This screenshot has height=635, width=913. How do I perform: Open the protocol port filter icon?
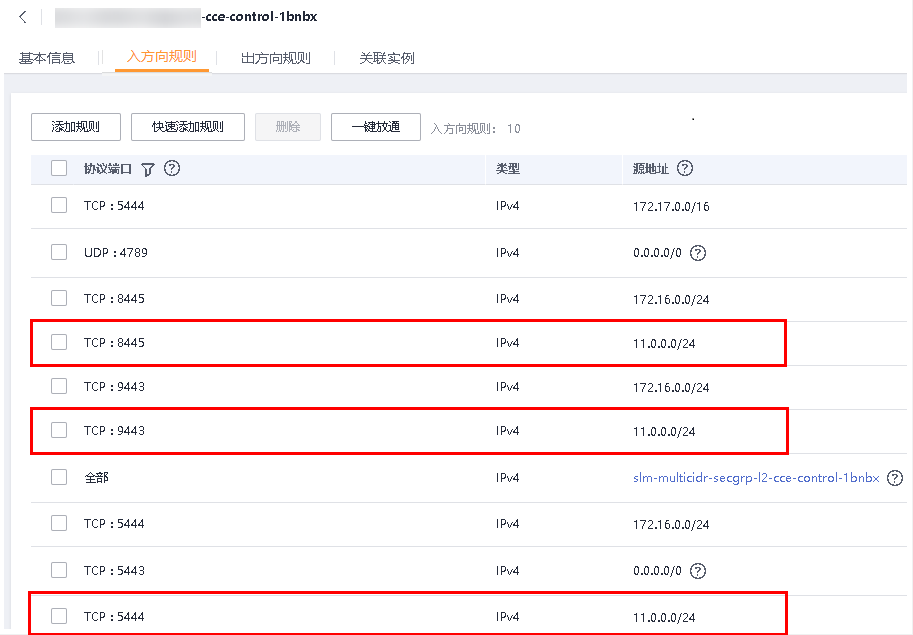[148, 169]
